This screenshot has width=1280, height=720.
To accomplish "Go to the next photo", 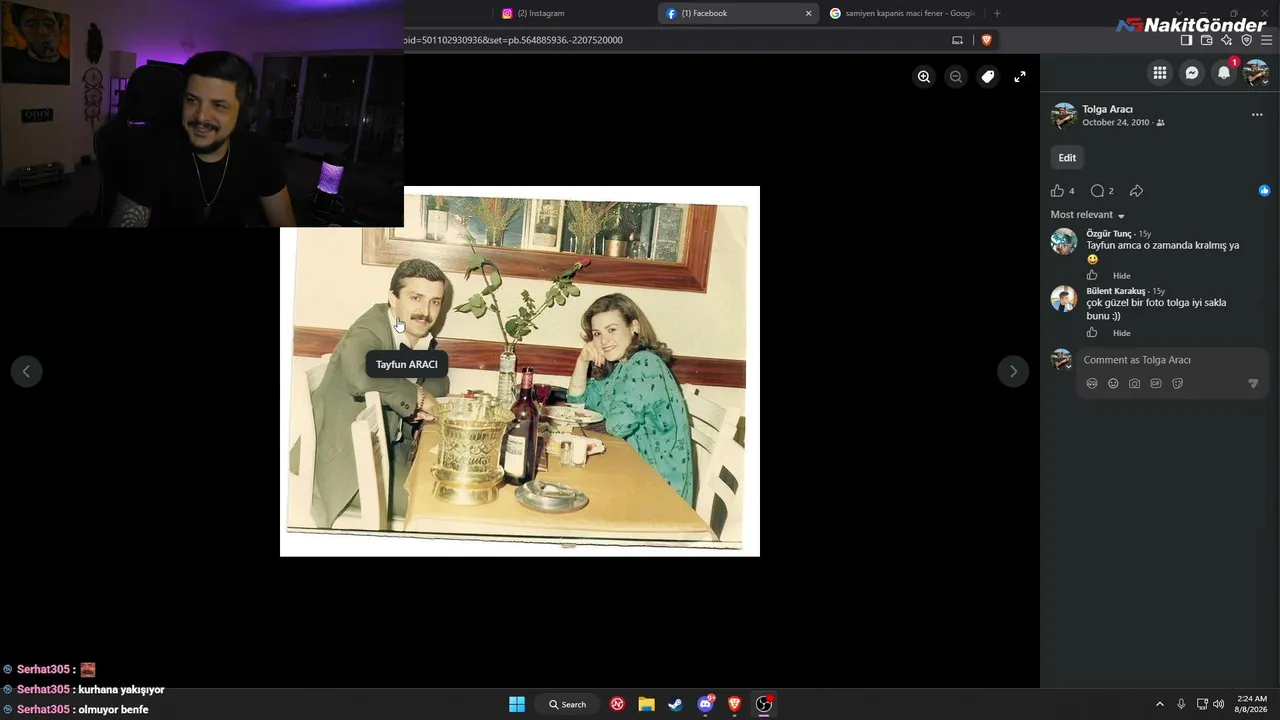I will coord(1013,372).
